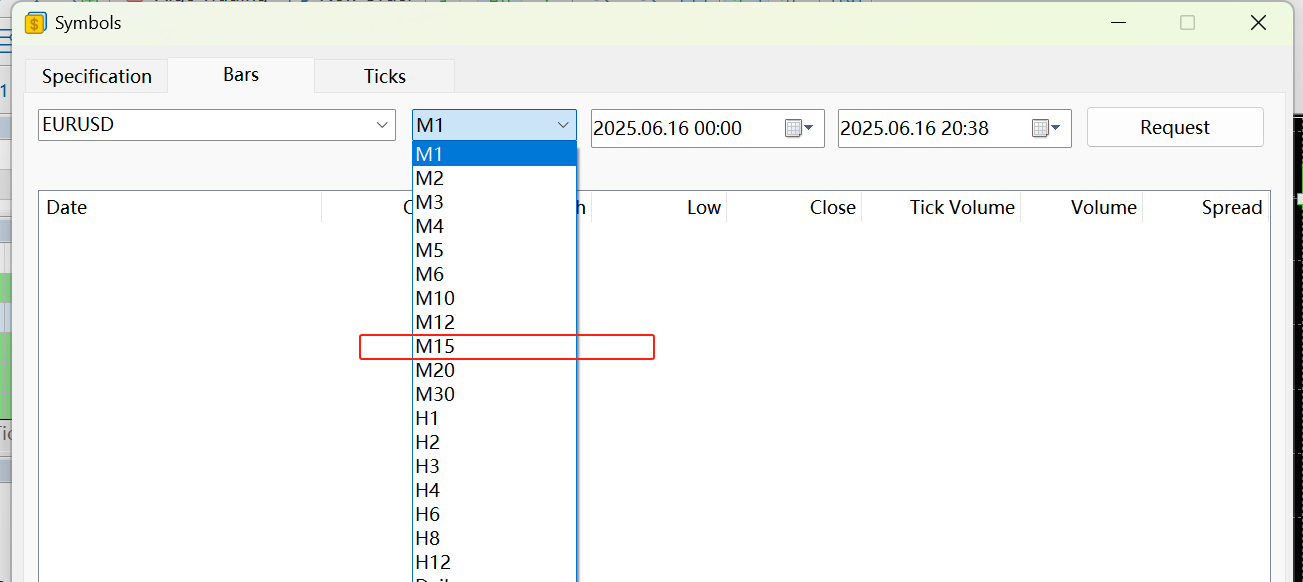Click the Low column header

click(x=659, y=208)
